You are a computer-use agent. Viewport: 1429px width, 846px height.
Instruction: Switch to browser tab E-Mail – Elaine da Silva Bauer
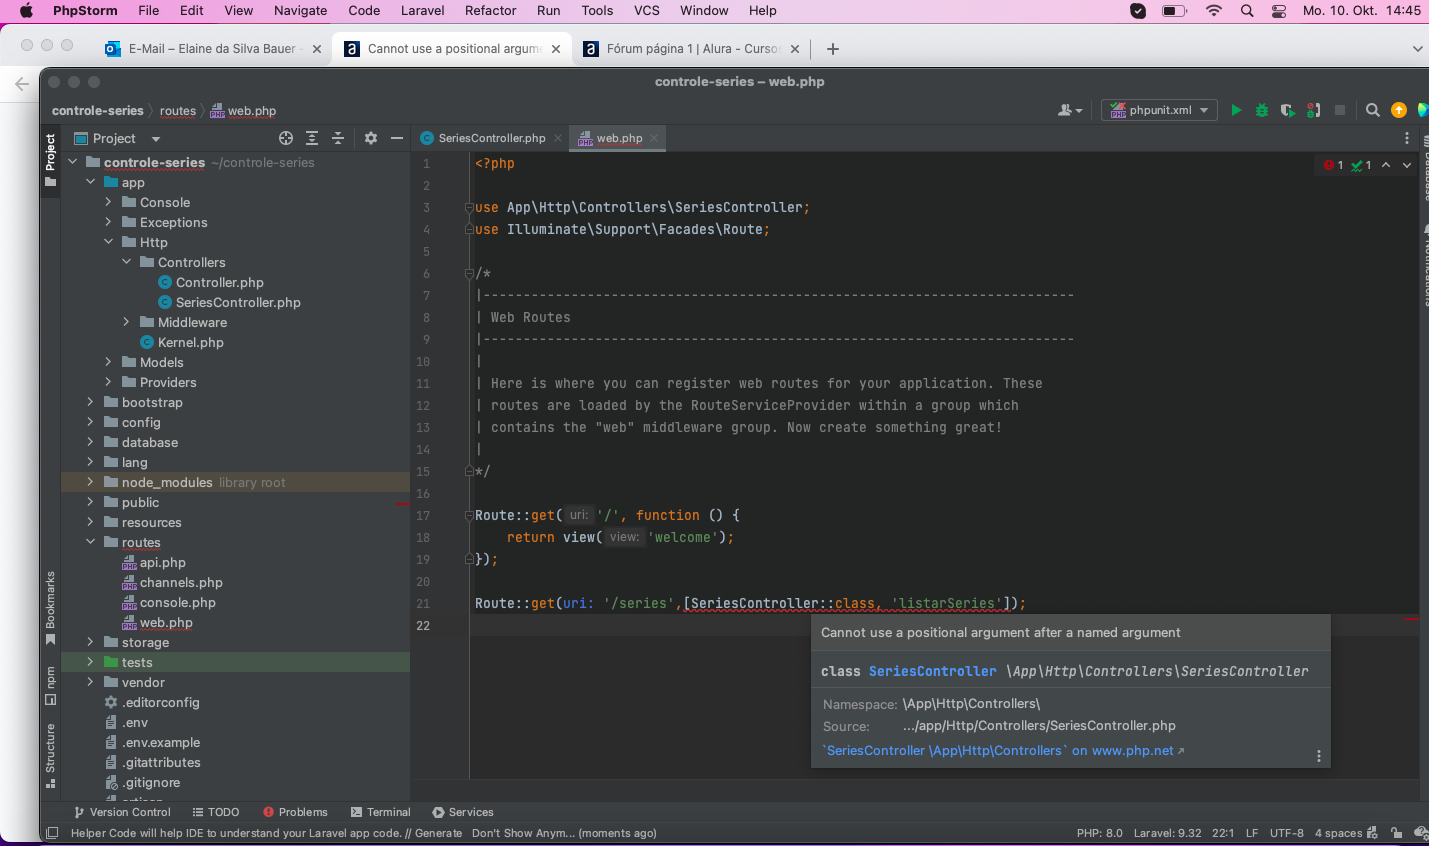tap(212, 48)
